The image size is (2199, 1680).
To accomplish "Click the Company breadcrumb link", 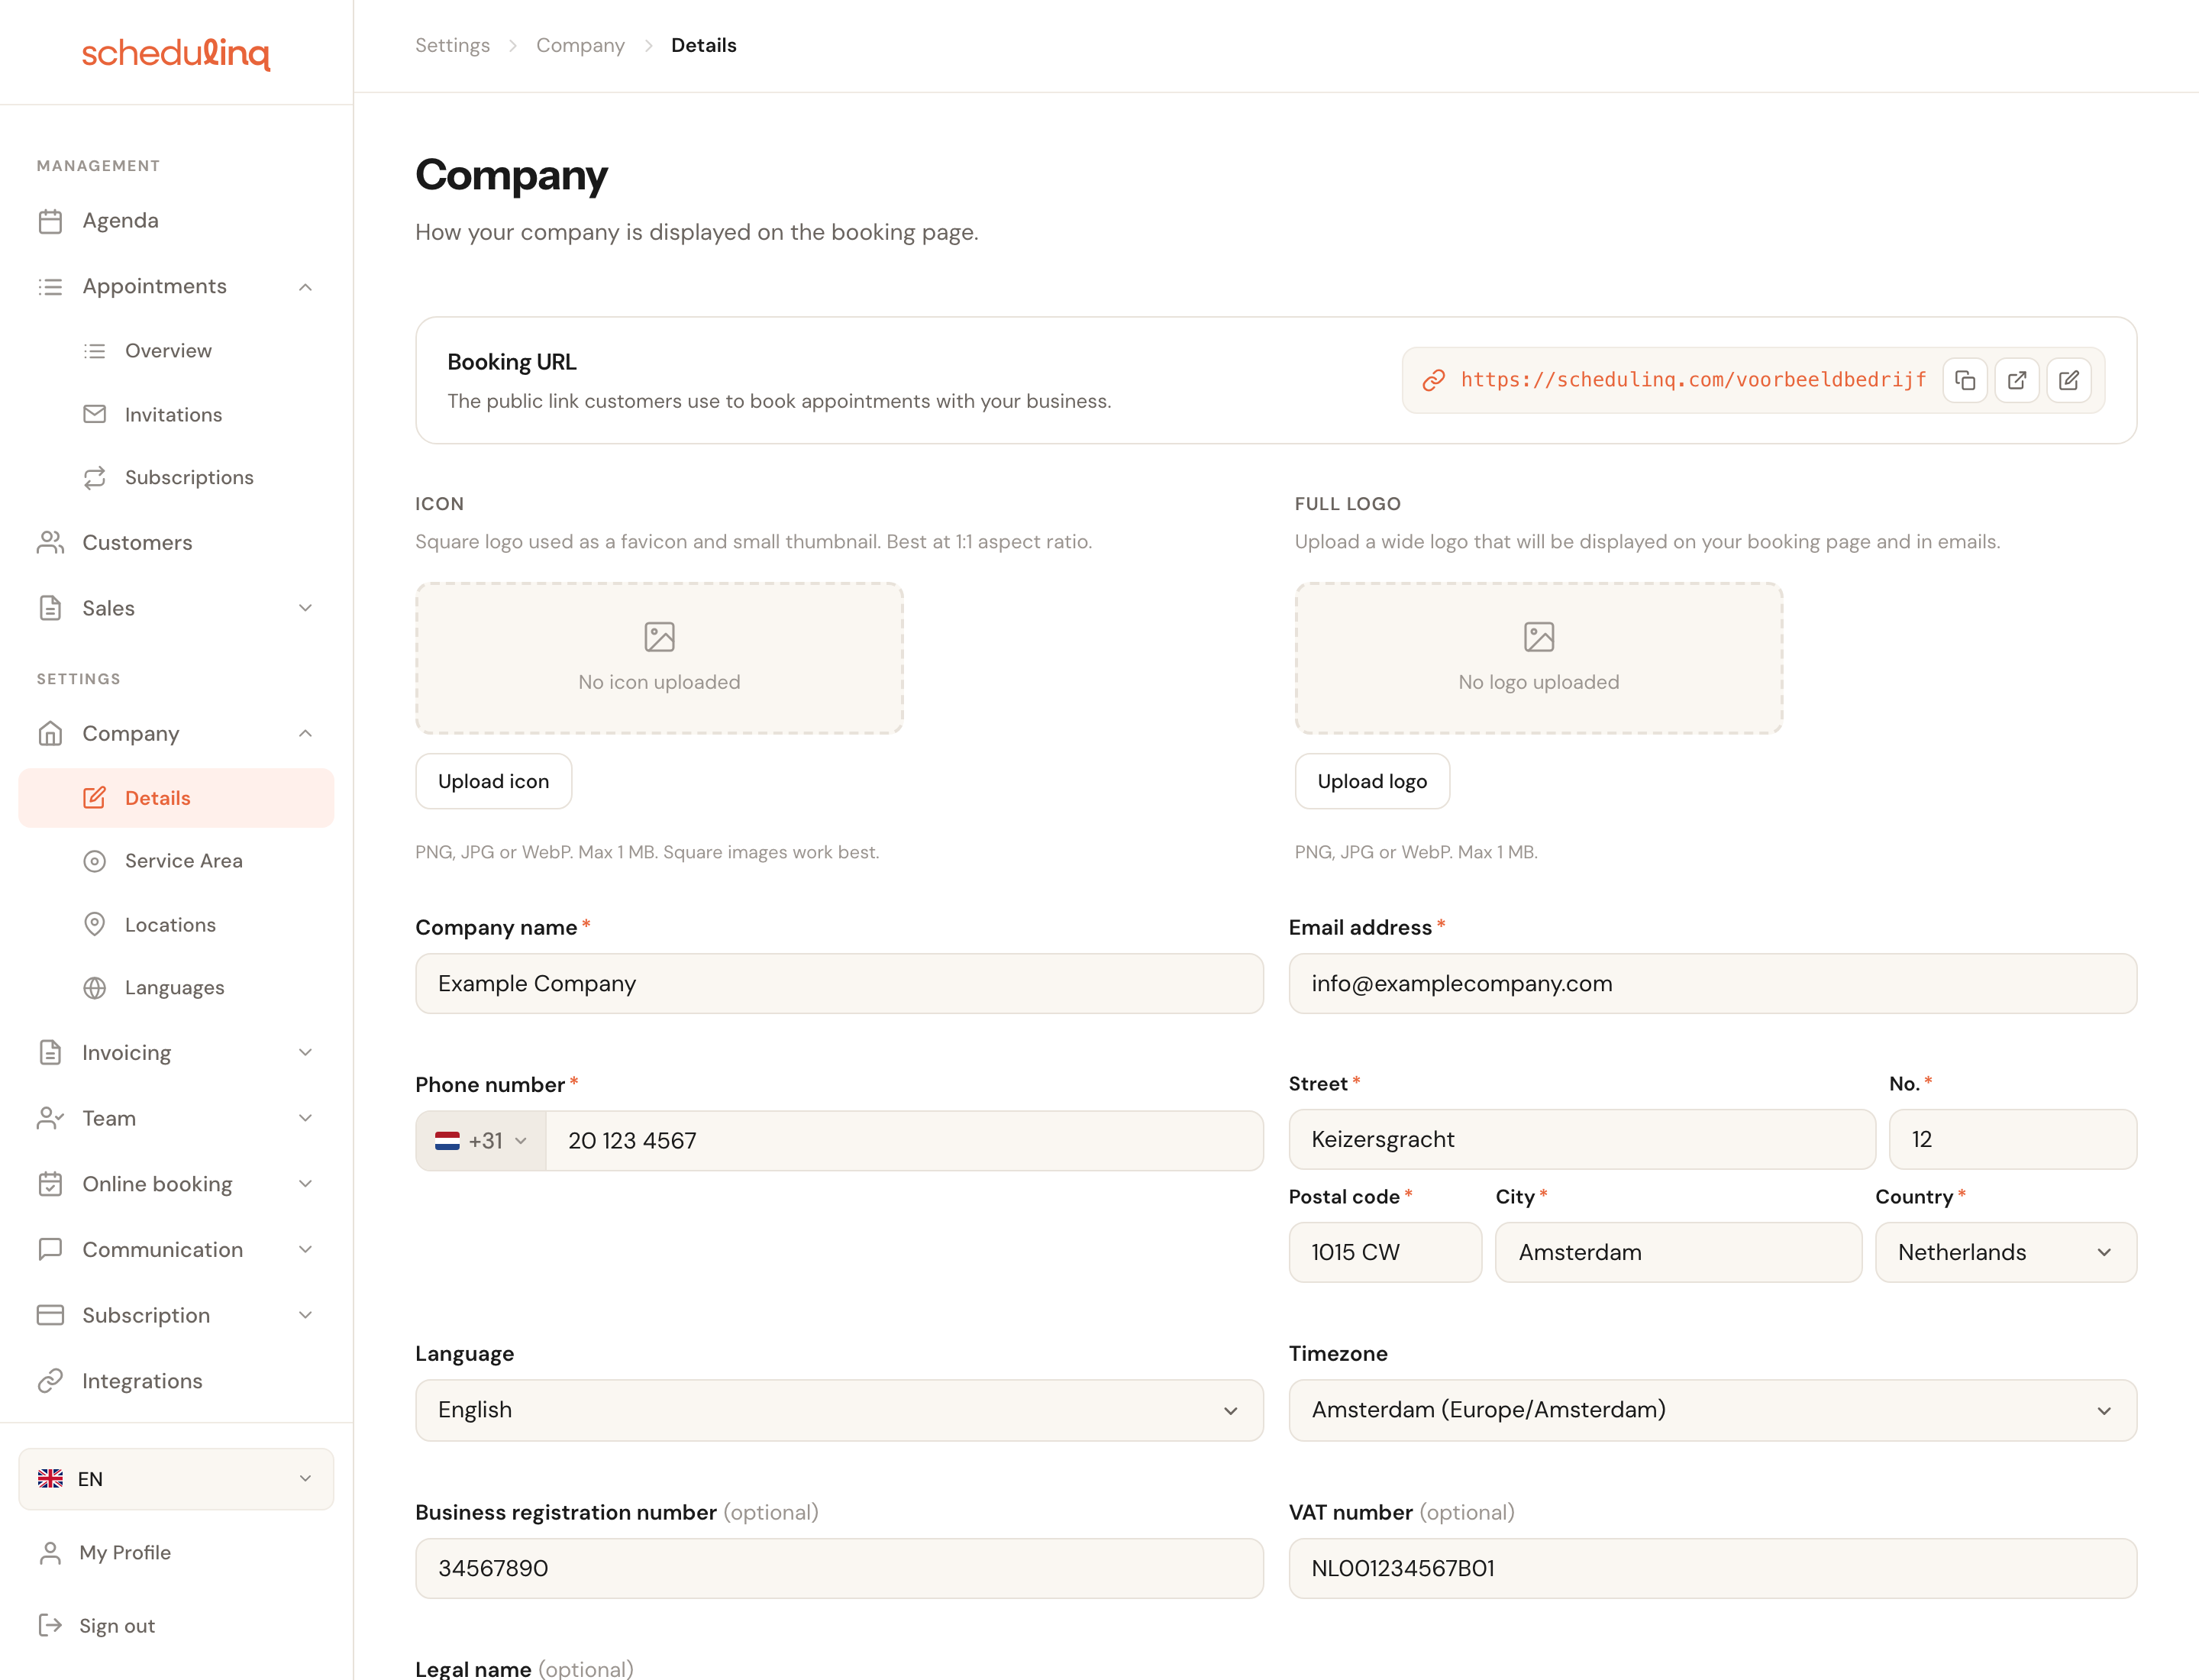I will pos(580,45).
